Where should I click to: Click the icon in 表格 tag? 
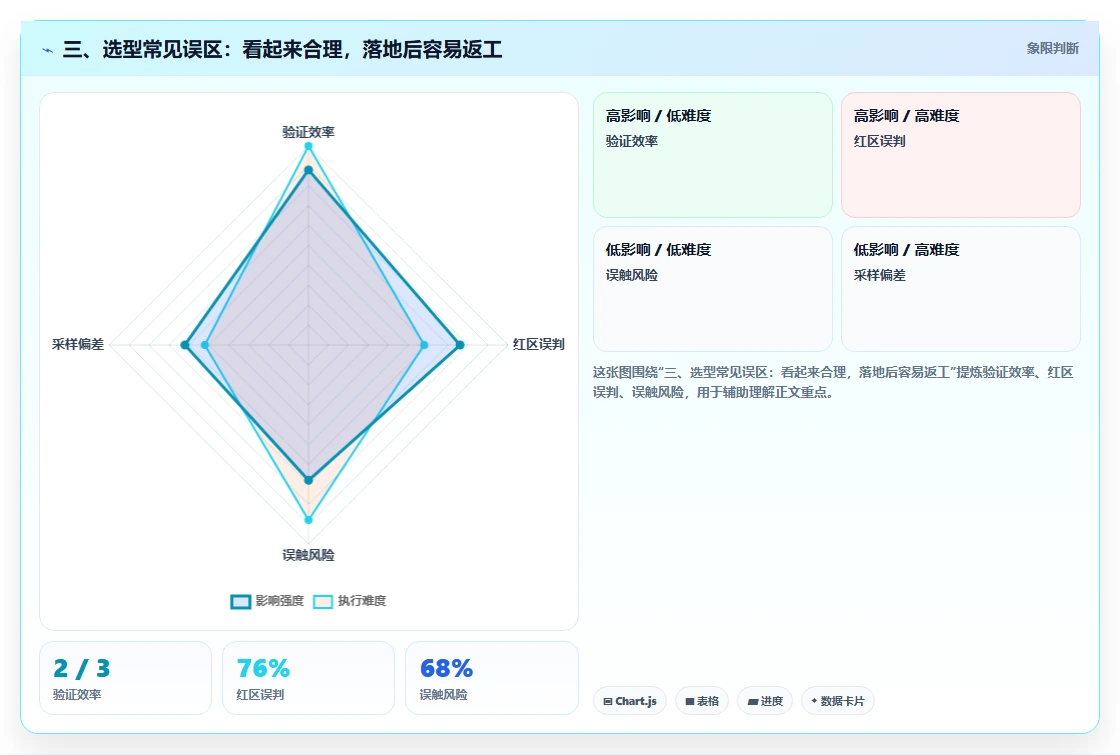coord(689,701)
